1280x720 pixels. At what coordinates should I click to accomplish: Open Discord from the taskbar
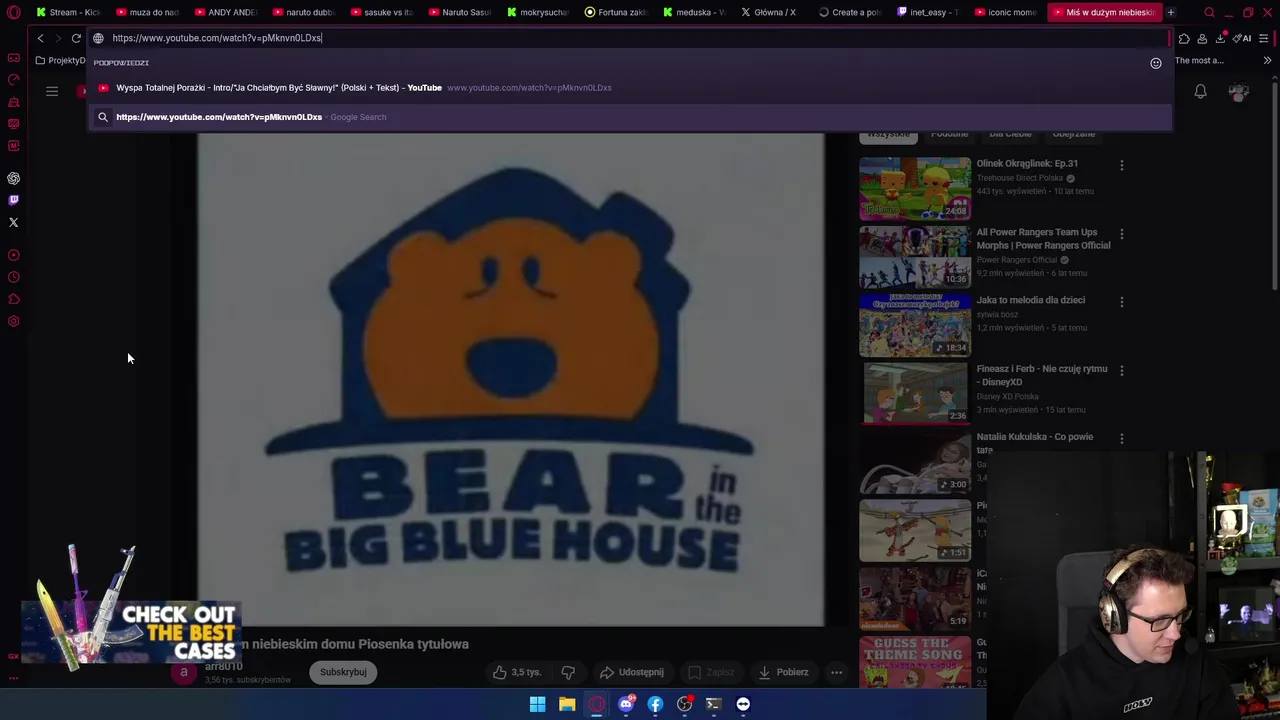coord(626,704)
